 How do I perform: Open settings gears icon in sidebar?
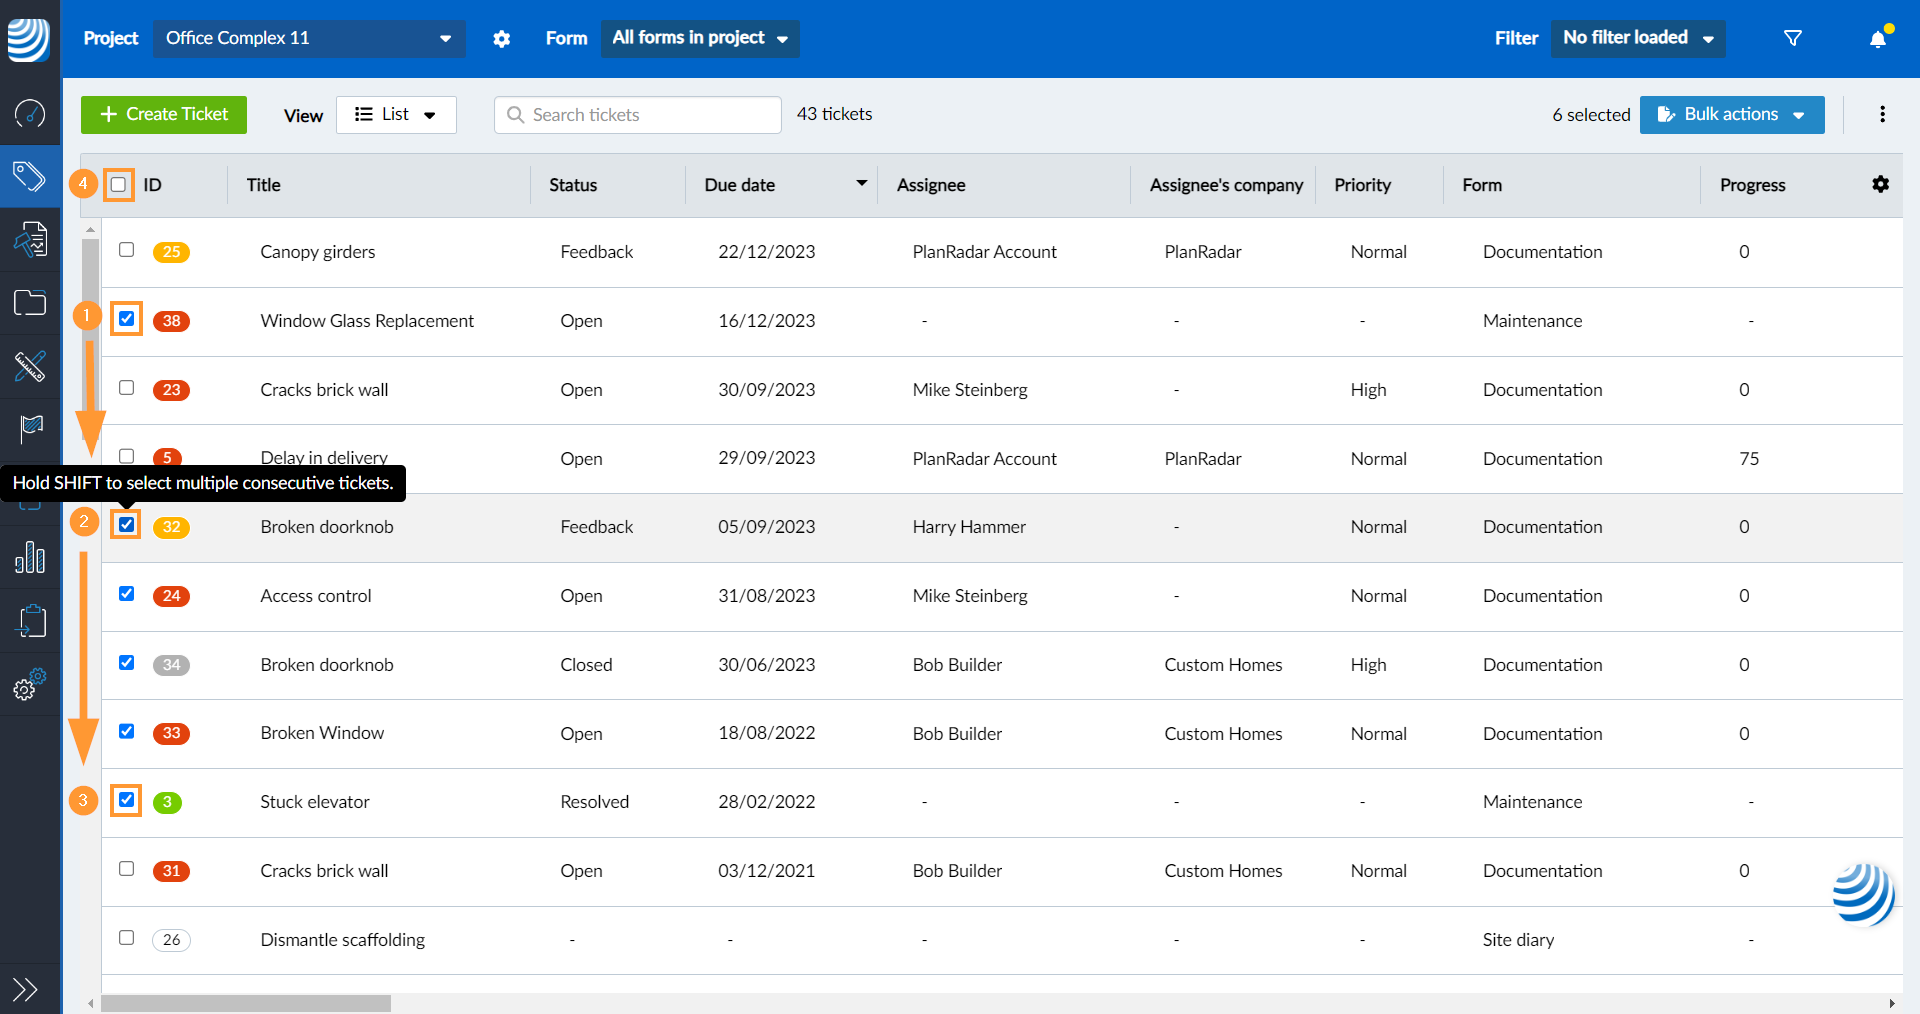(30, 685)
